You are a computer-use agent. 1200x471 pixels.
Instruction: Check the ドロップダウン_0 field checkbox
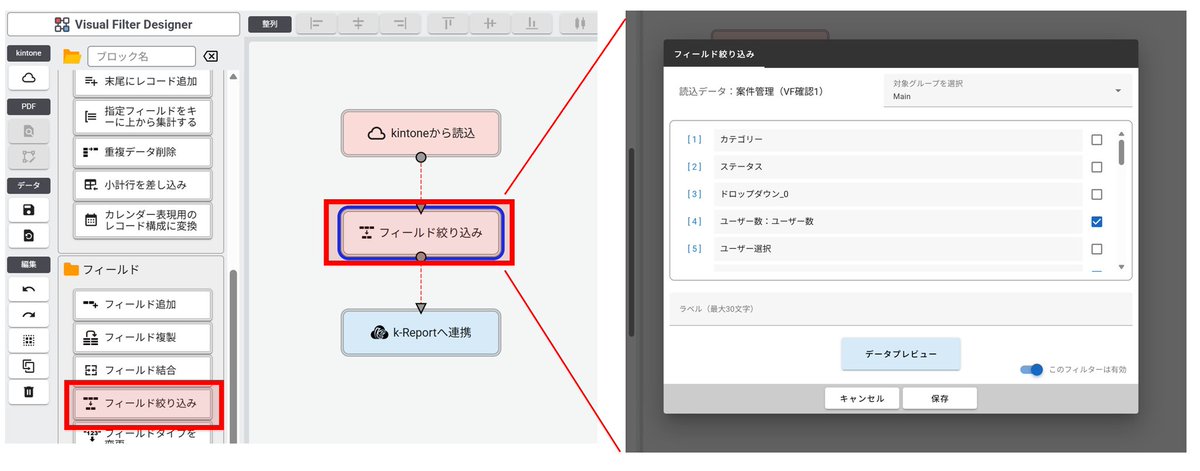click(1097, 194)
